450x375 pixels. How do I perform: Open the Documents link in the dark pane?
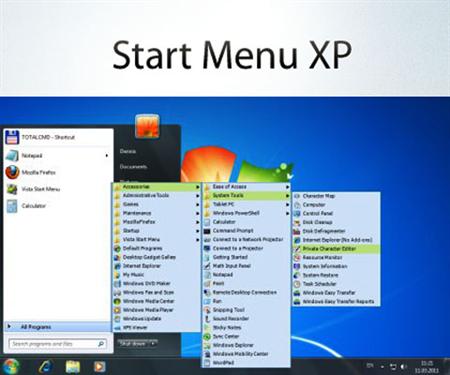point(133,166)
